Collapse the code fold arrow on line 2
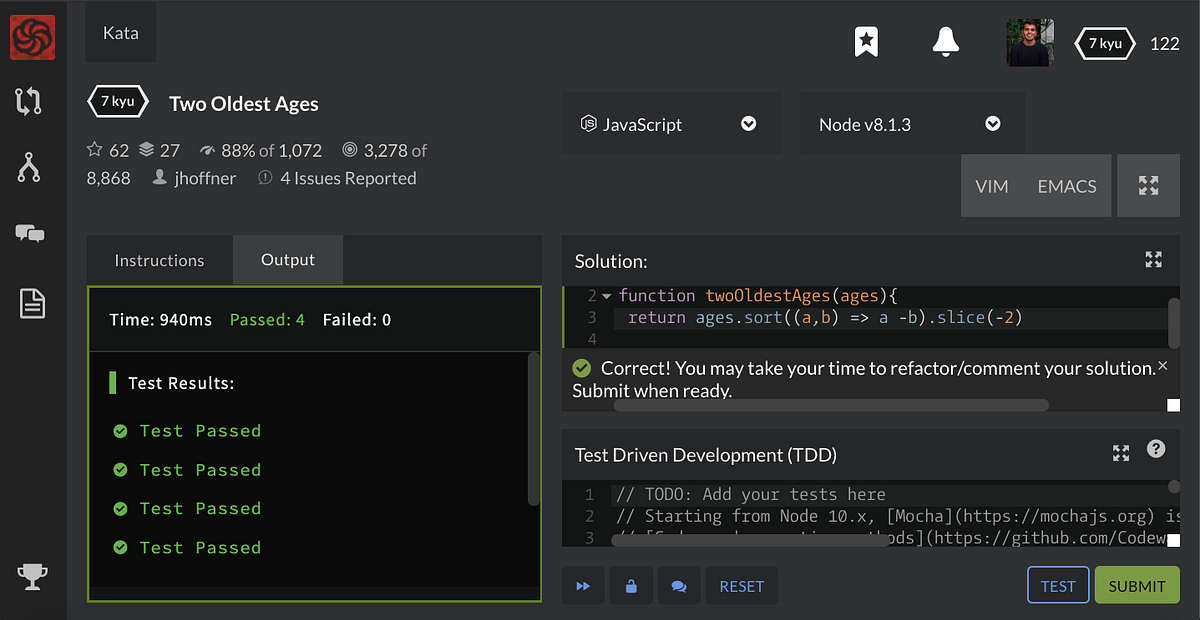The image size is (1200, 620). click(606, 296)
